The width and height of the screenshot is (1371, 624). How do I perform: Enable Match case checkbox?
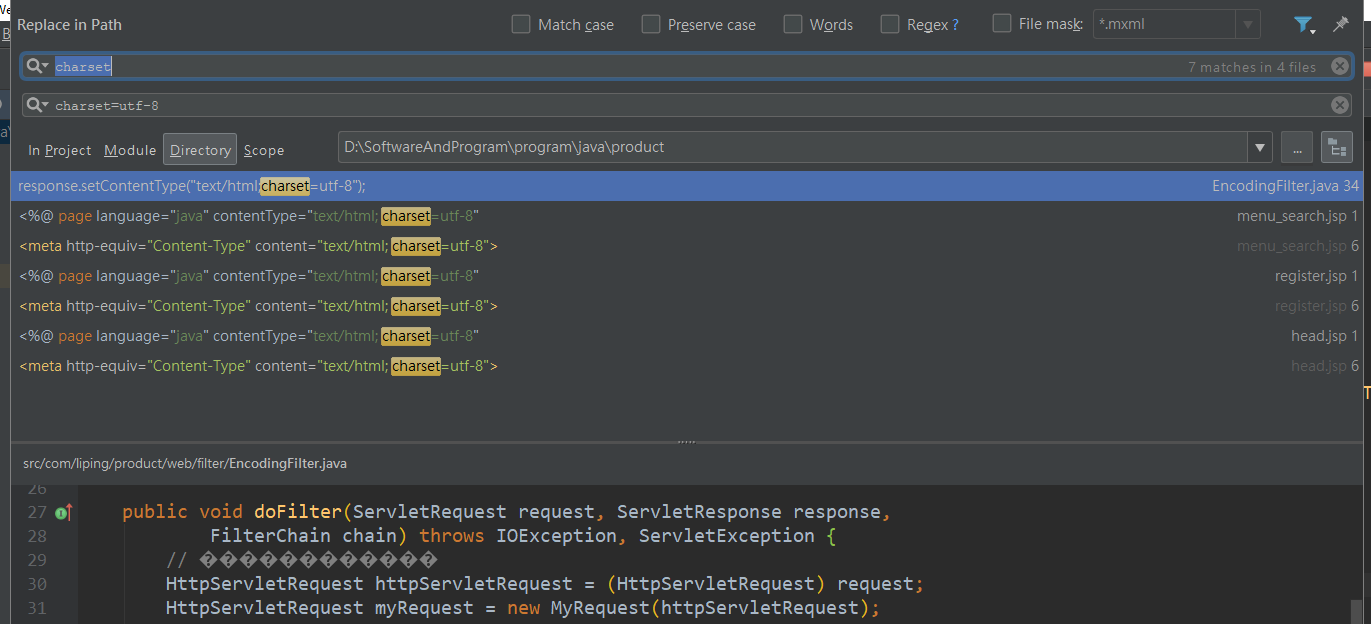click(x=521, y=24)
